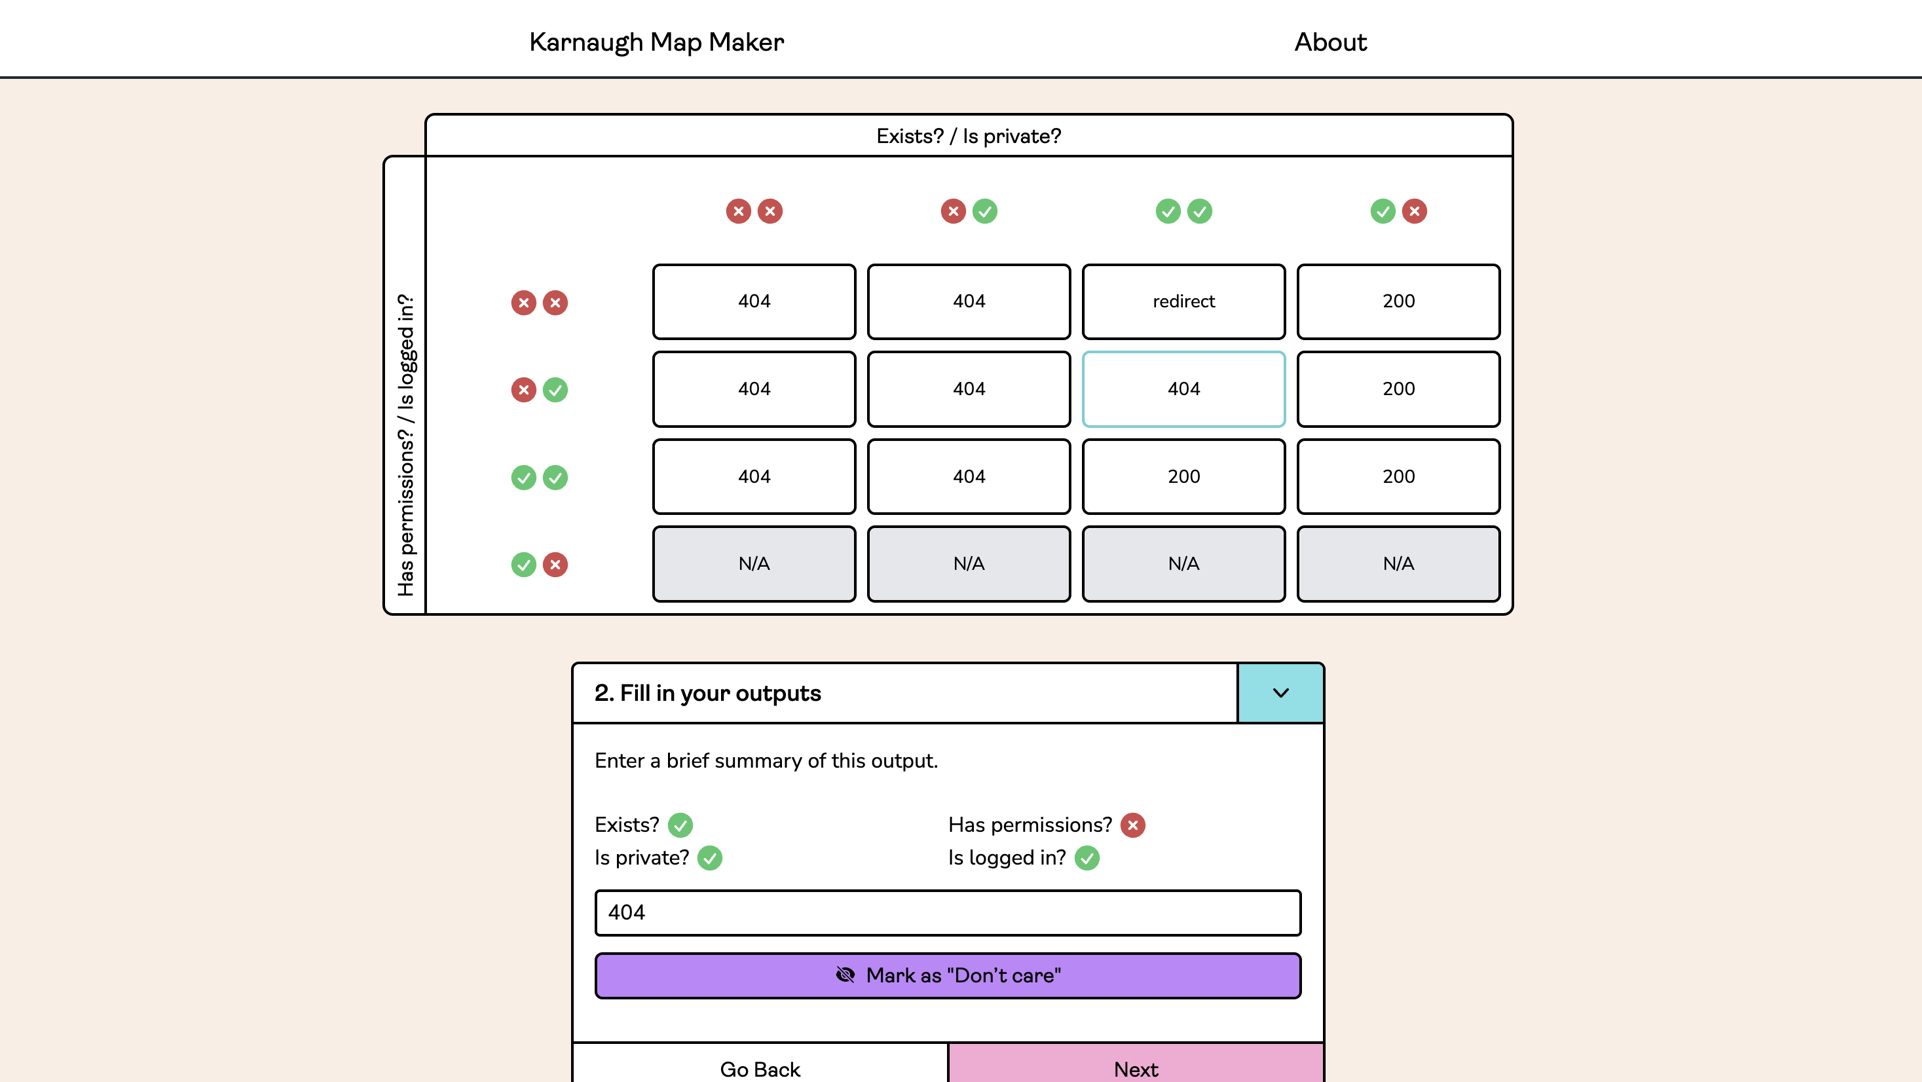Click the 'Go Back' button to return
This screenshot has height=1082, width=1922.
coord(759,1069)
